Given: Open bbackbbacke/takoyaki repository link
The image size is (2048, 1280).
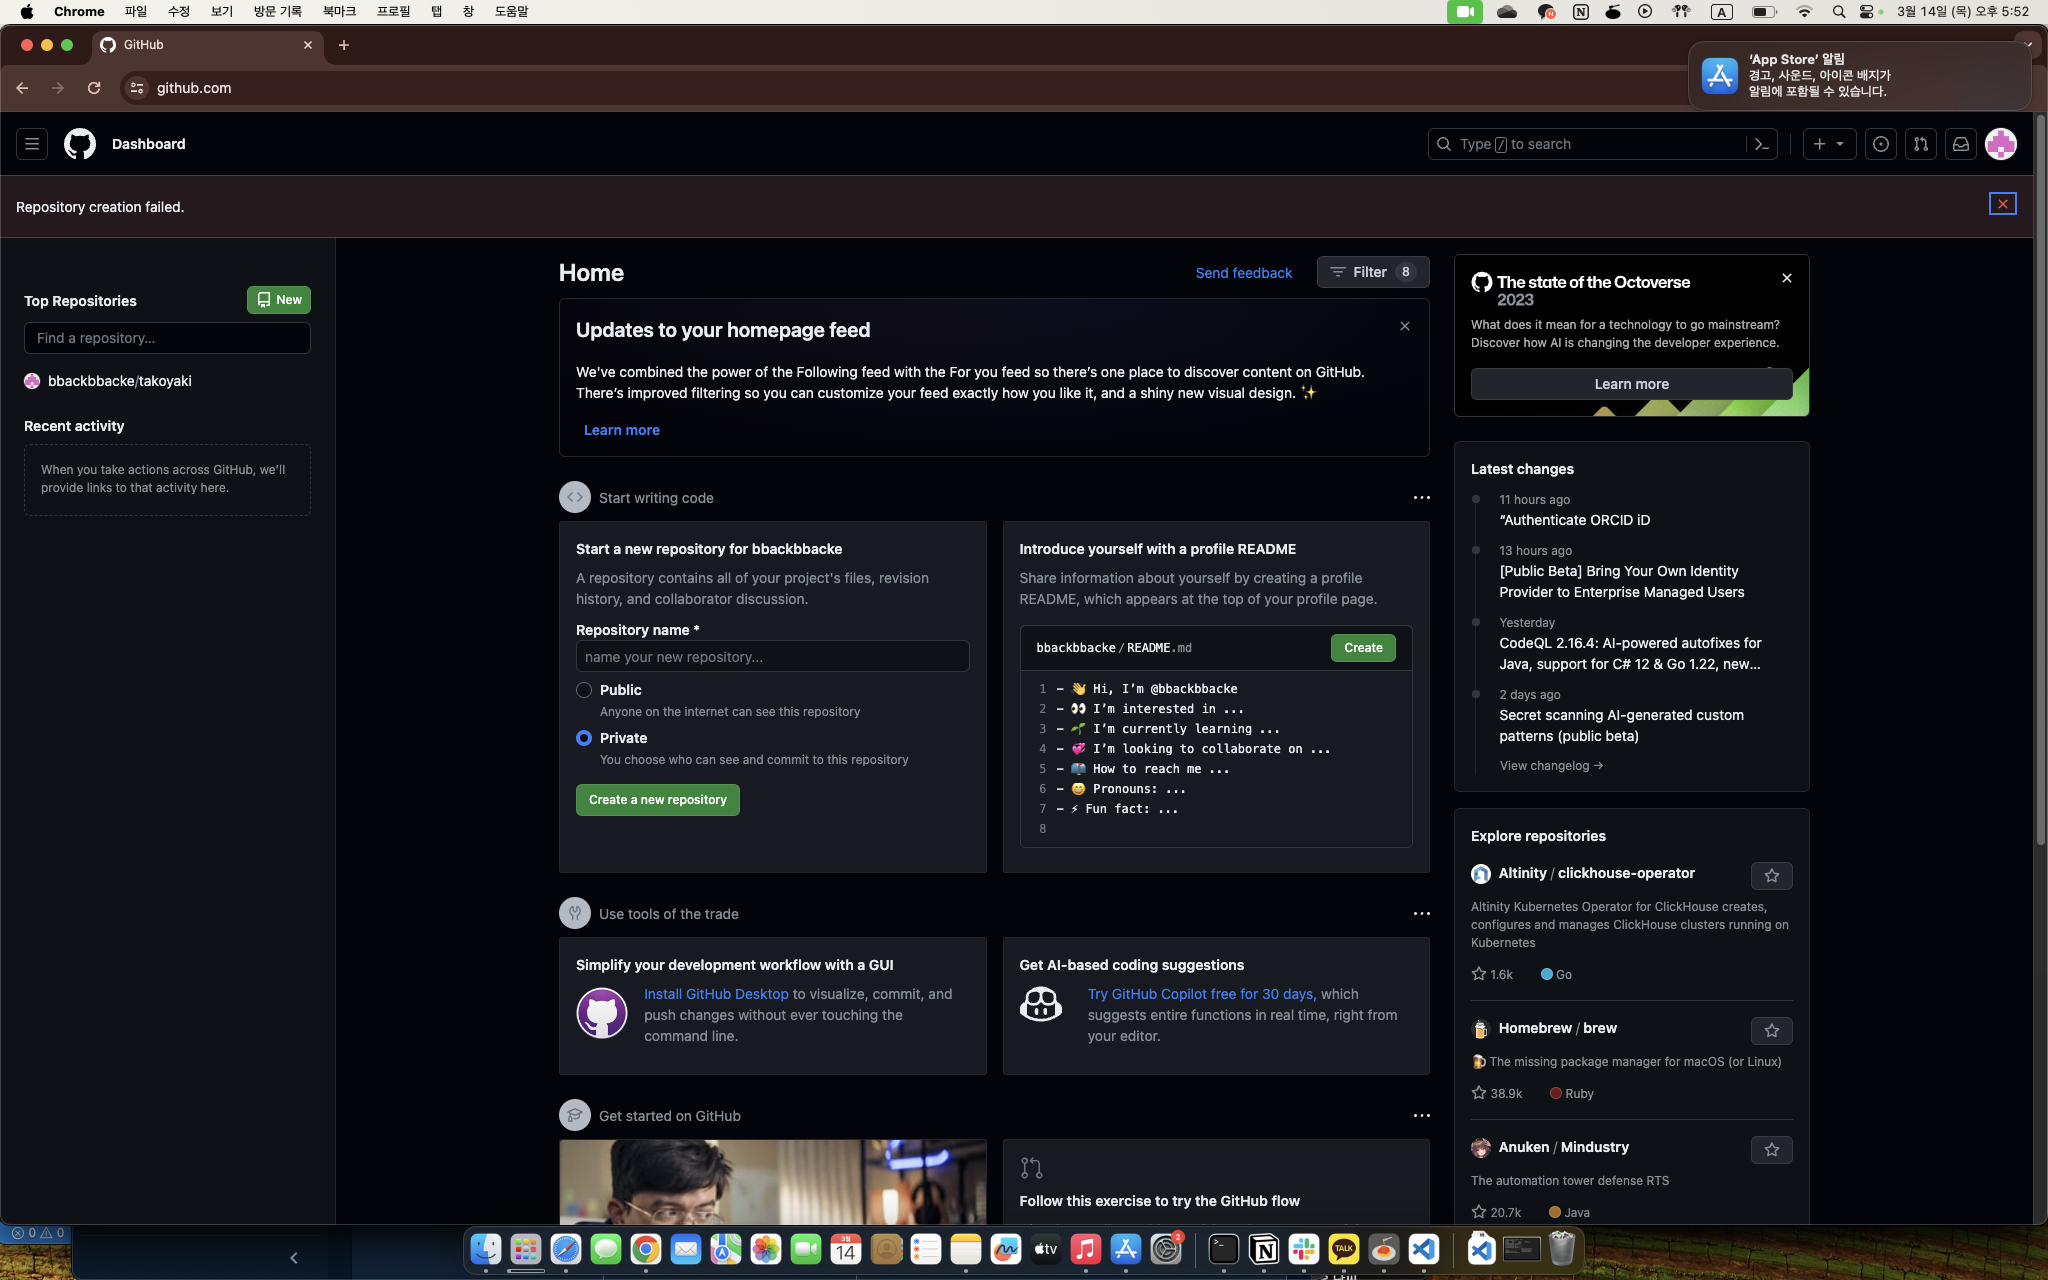Looking at the screenshot, I should tap(120, 381).
